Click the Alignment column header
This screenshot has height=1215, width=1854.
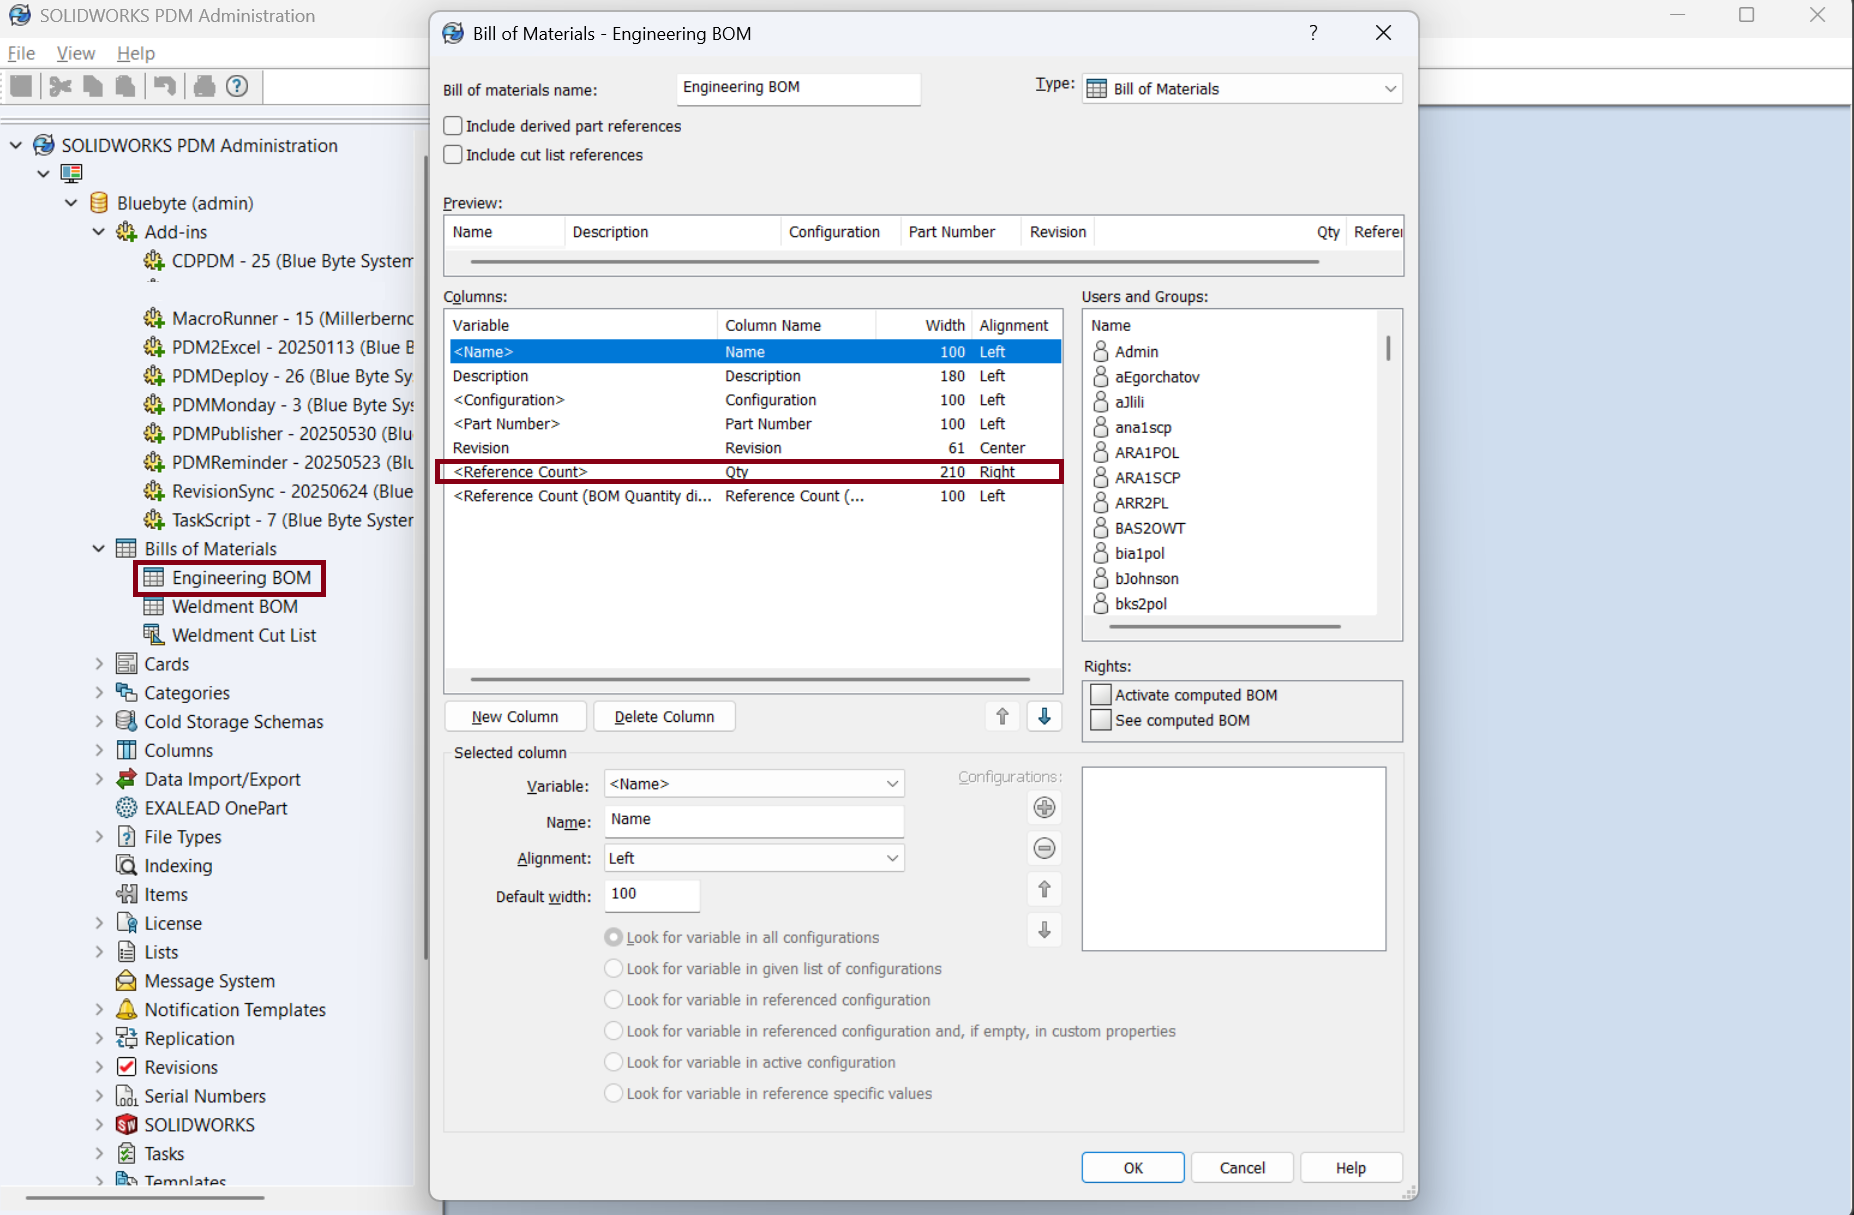[x=1016, y=325]
